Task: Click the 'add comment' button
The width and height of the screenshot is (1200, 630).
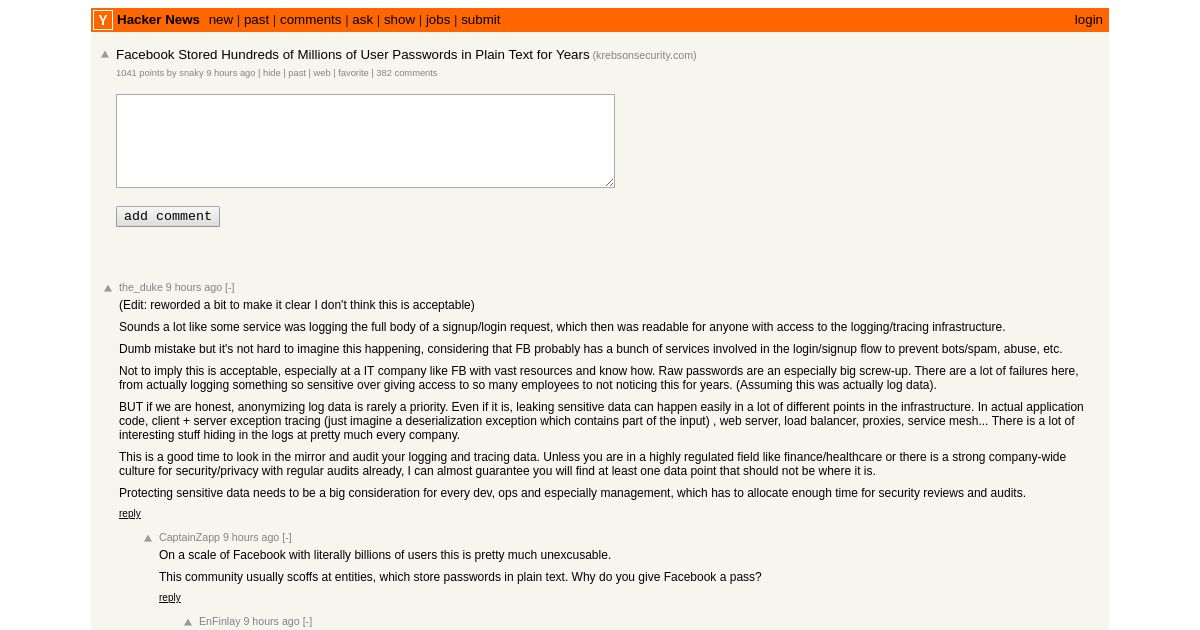Action: coord(168,216)
